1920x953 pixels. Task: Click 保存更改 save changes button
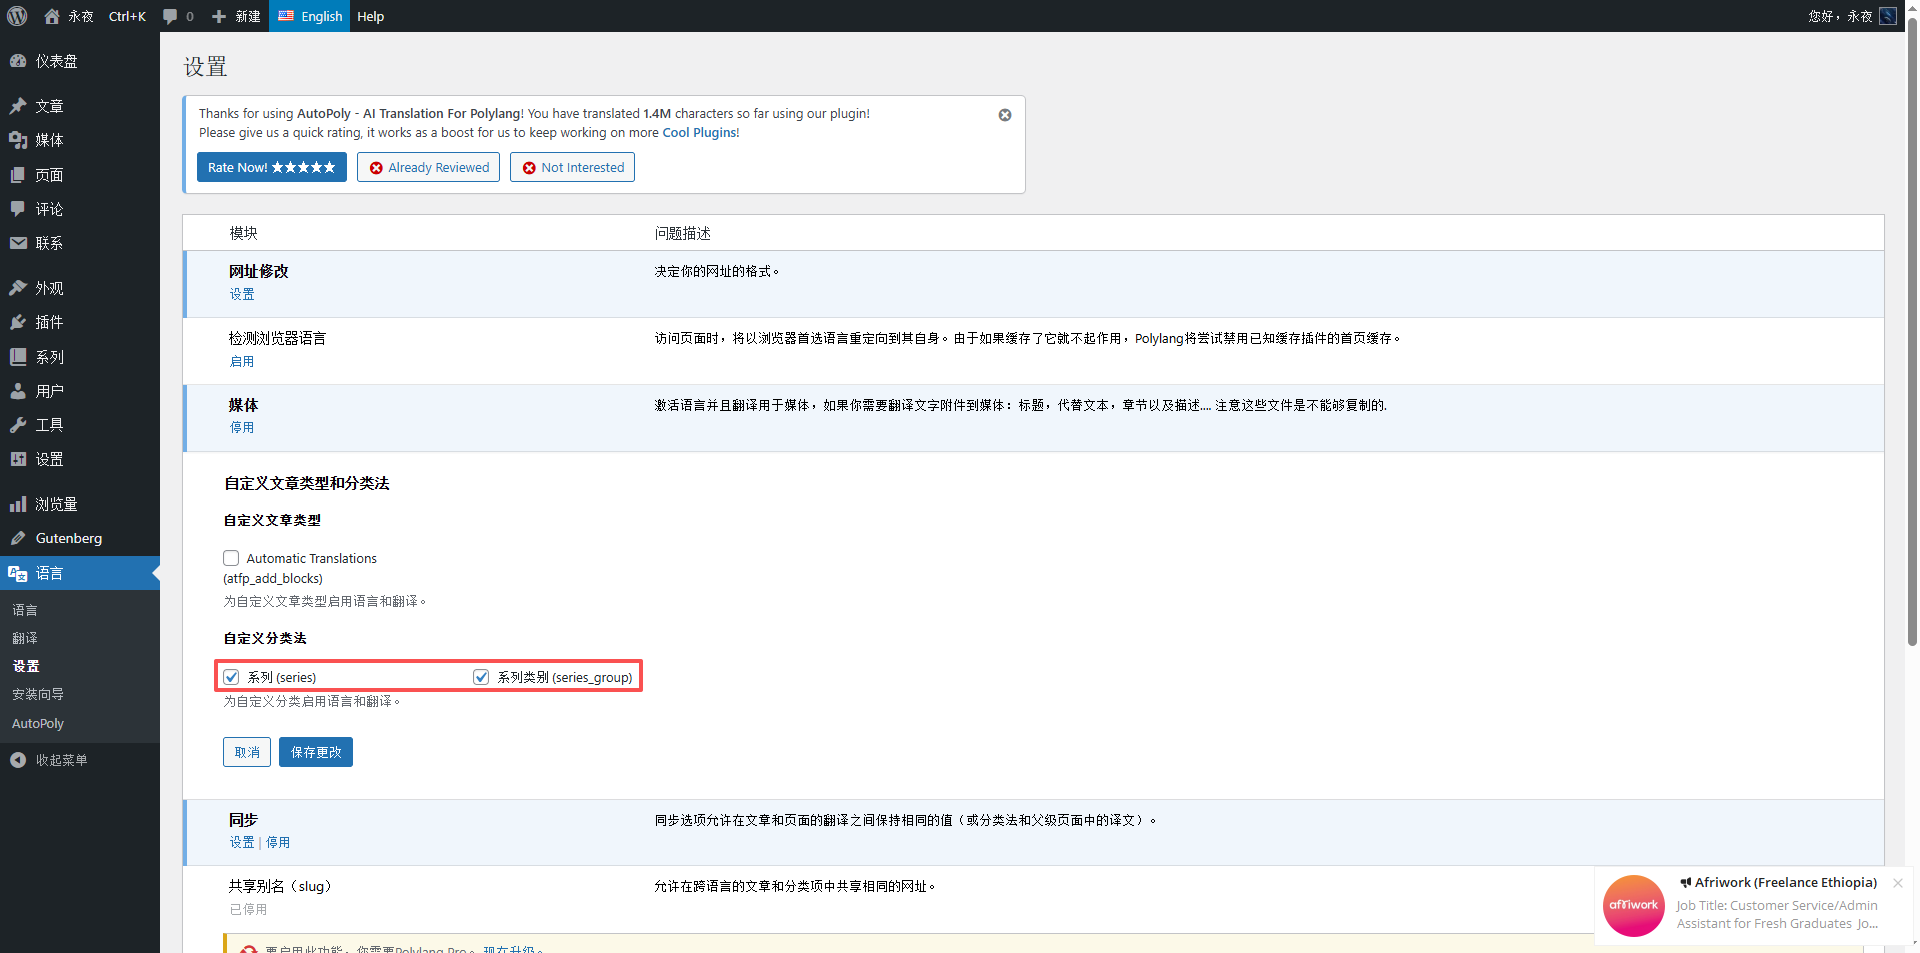coord(316,752)
